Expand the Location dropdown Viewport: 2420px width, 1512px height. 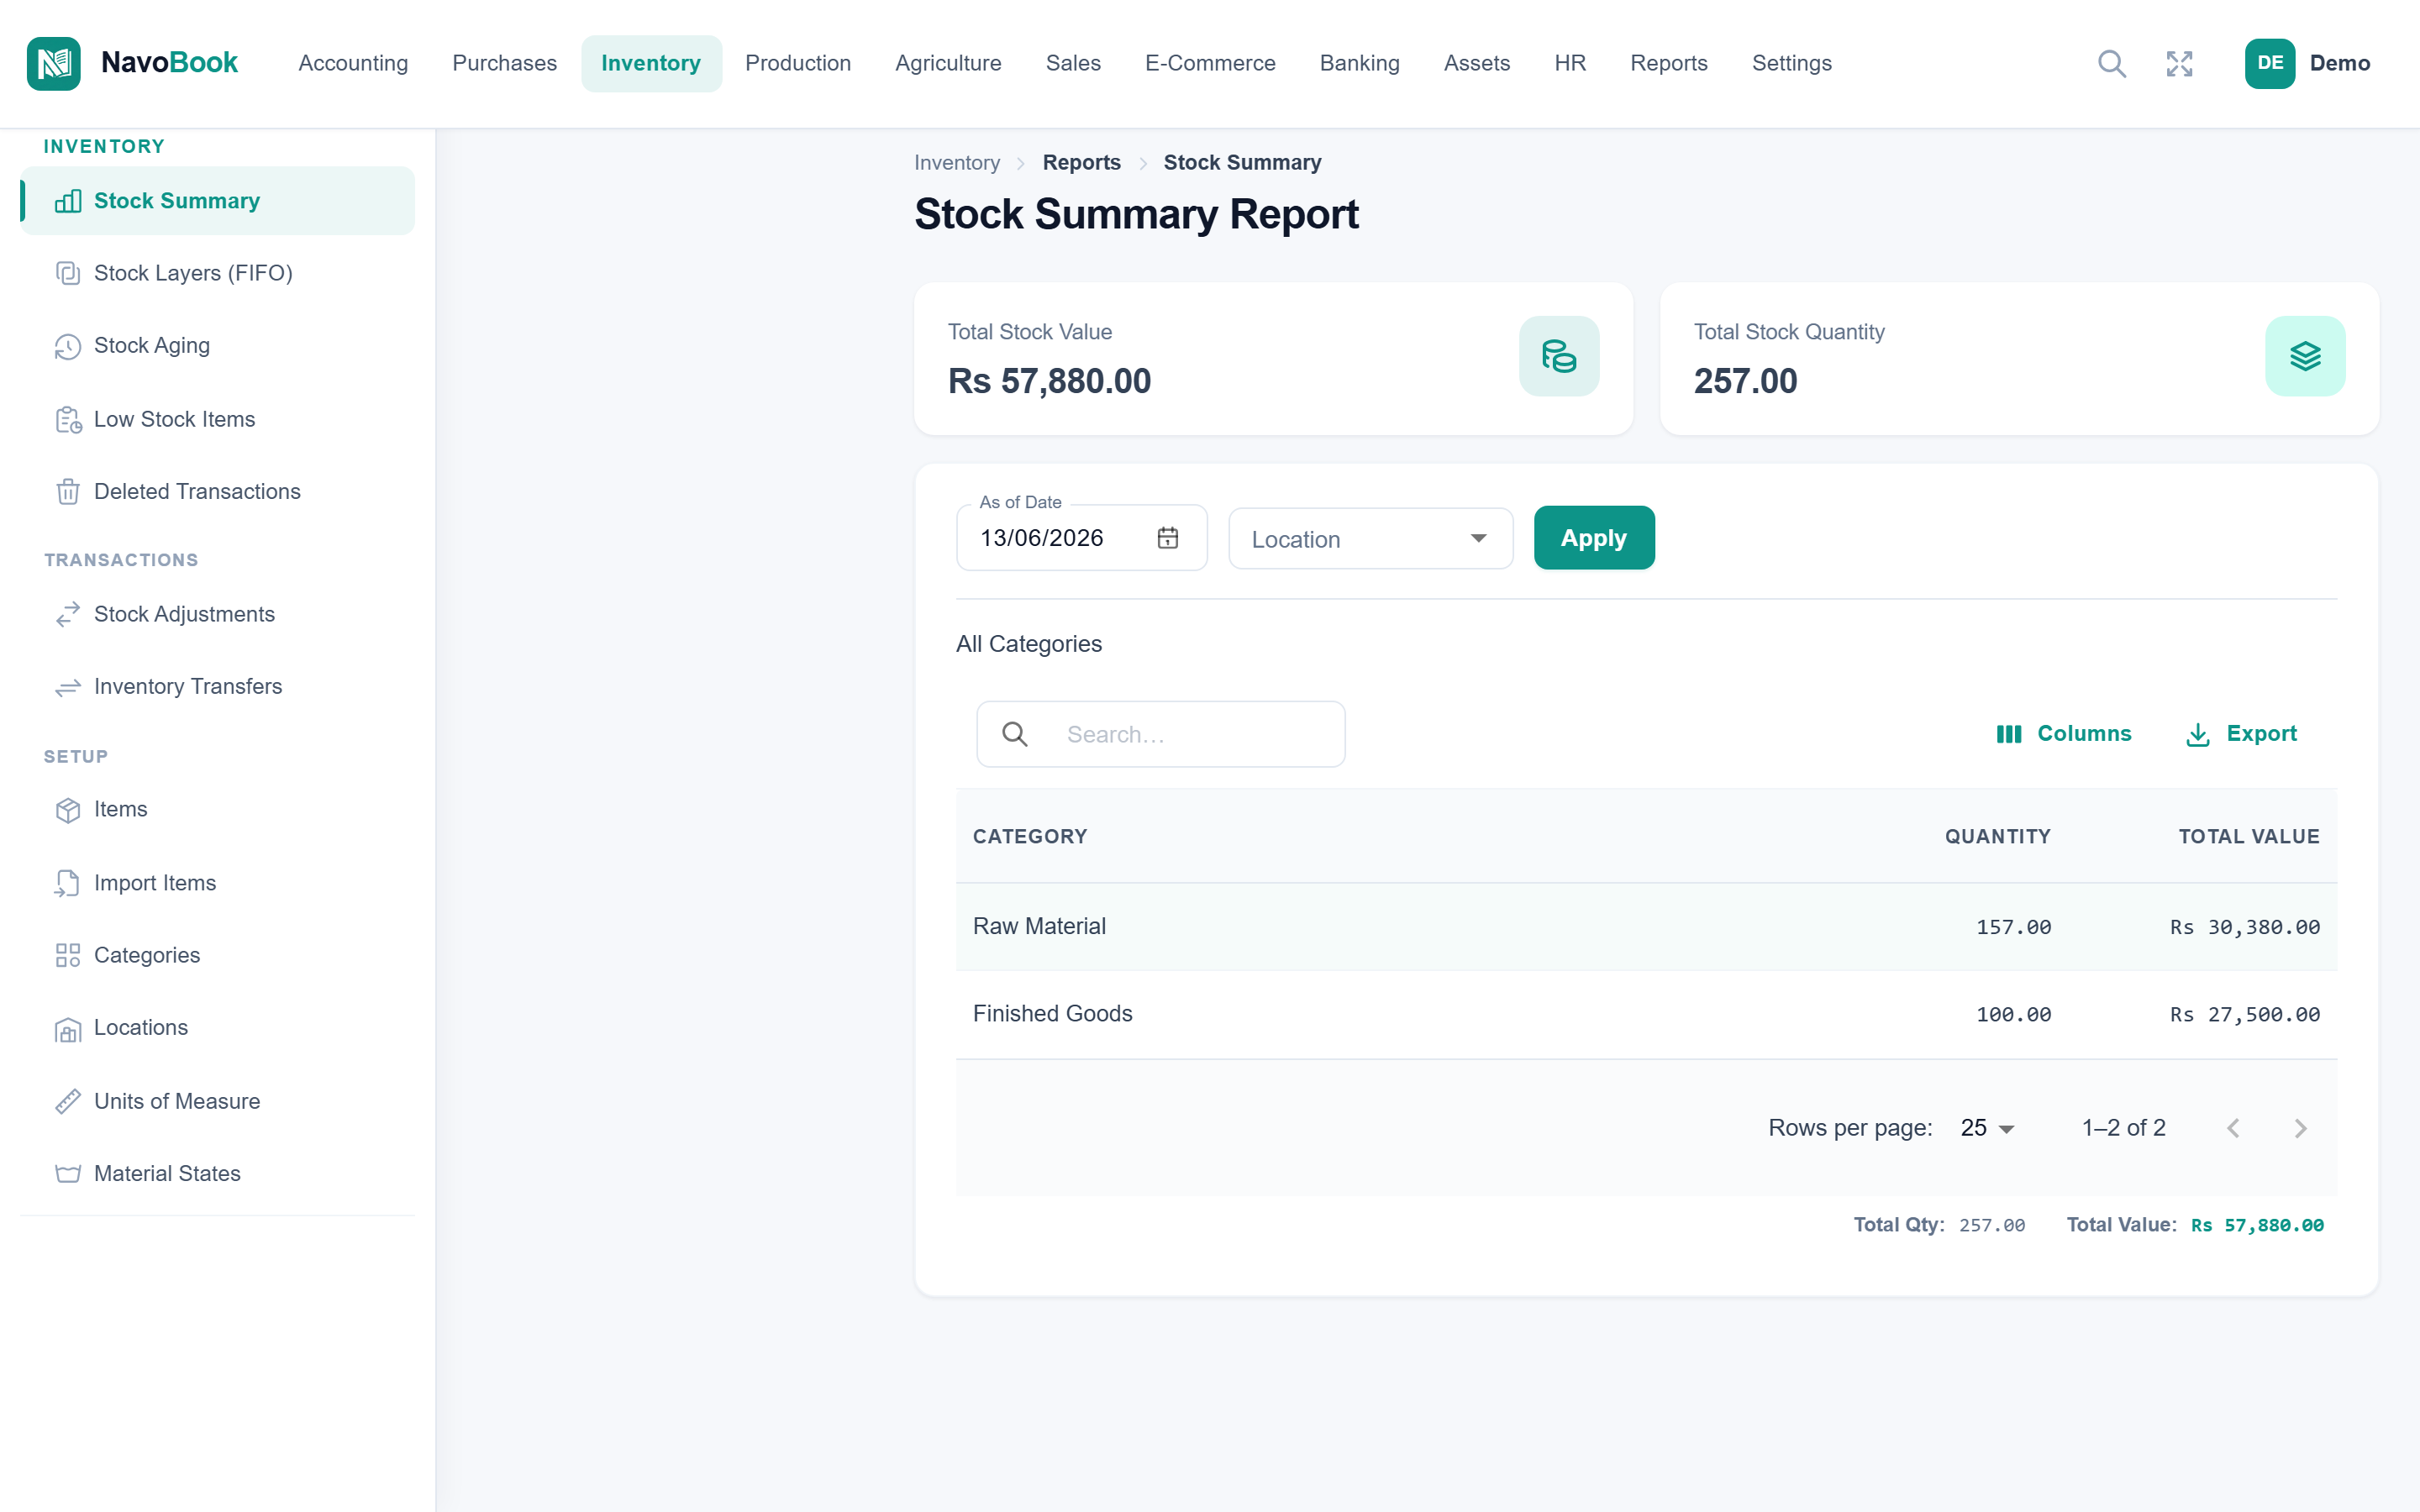pyautogui.click(x=1370, y=539)
